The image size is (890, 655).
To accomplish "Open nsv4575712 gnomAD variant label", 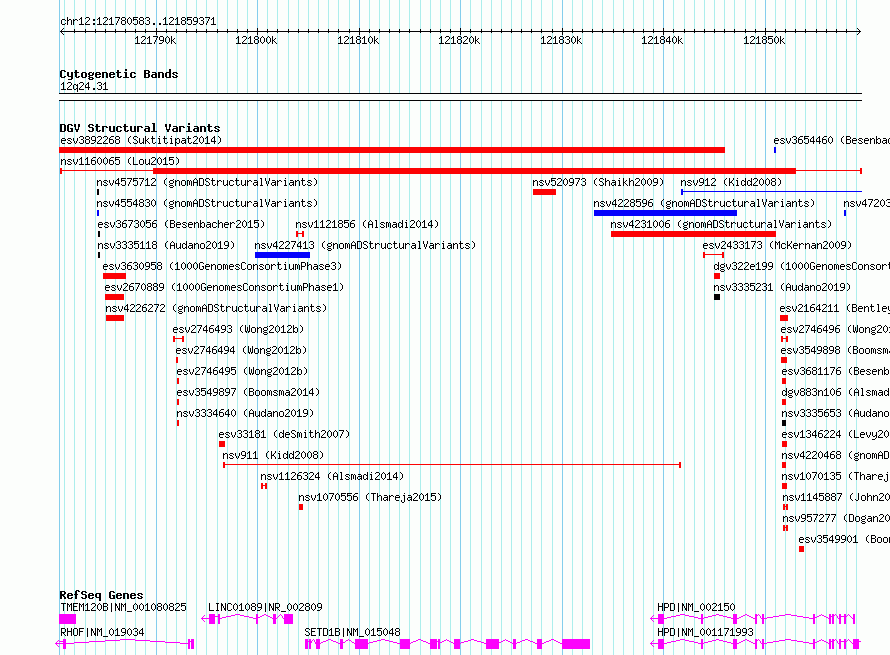I will pyautogui.click(x=207, y=182).
